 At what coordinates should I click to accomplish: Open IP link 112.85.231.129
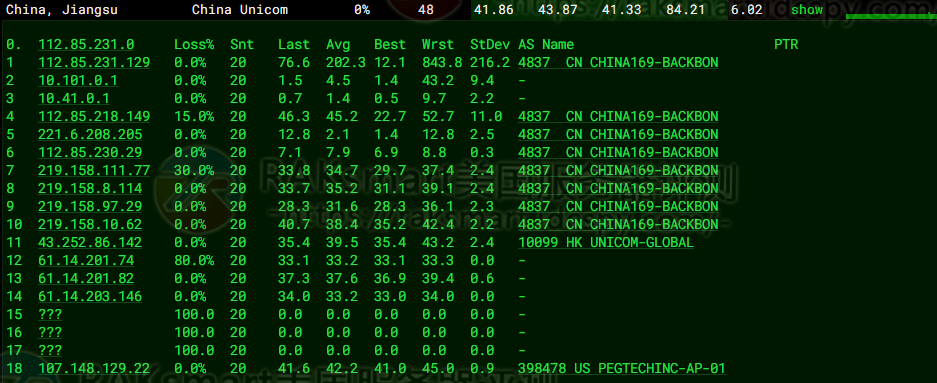94,63
